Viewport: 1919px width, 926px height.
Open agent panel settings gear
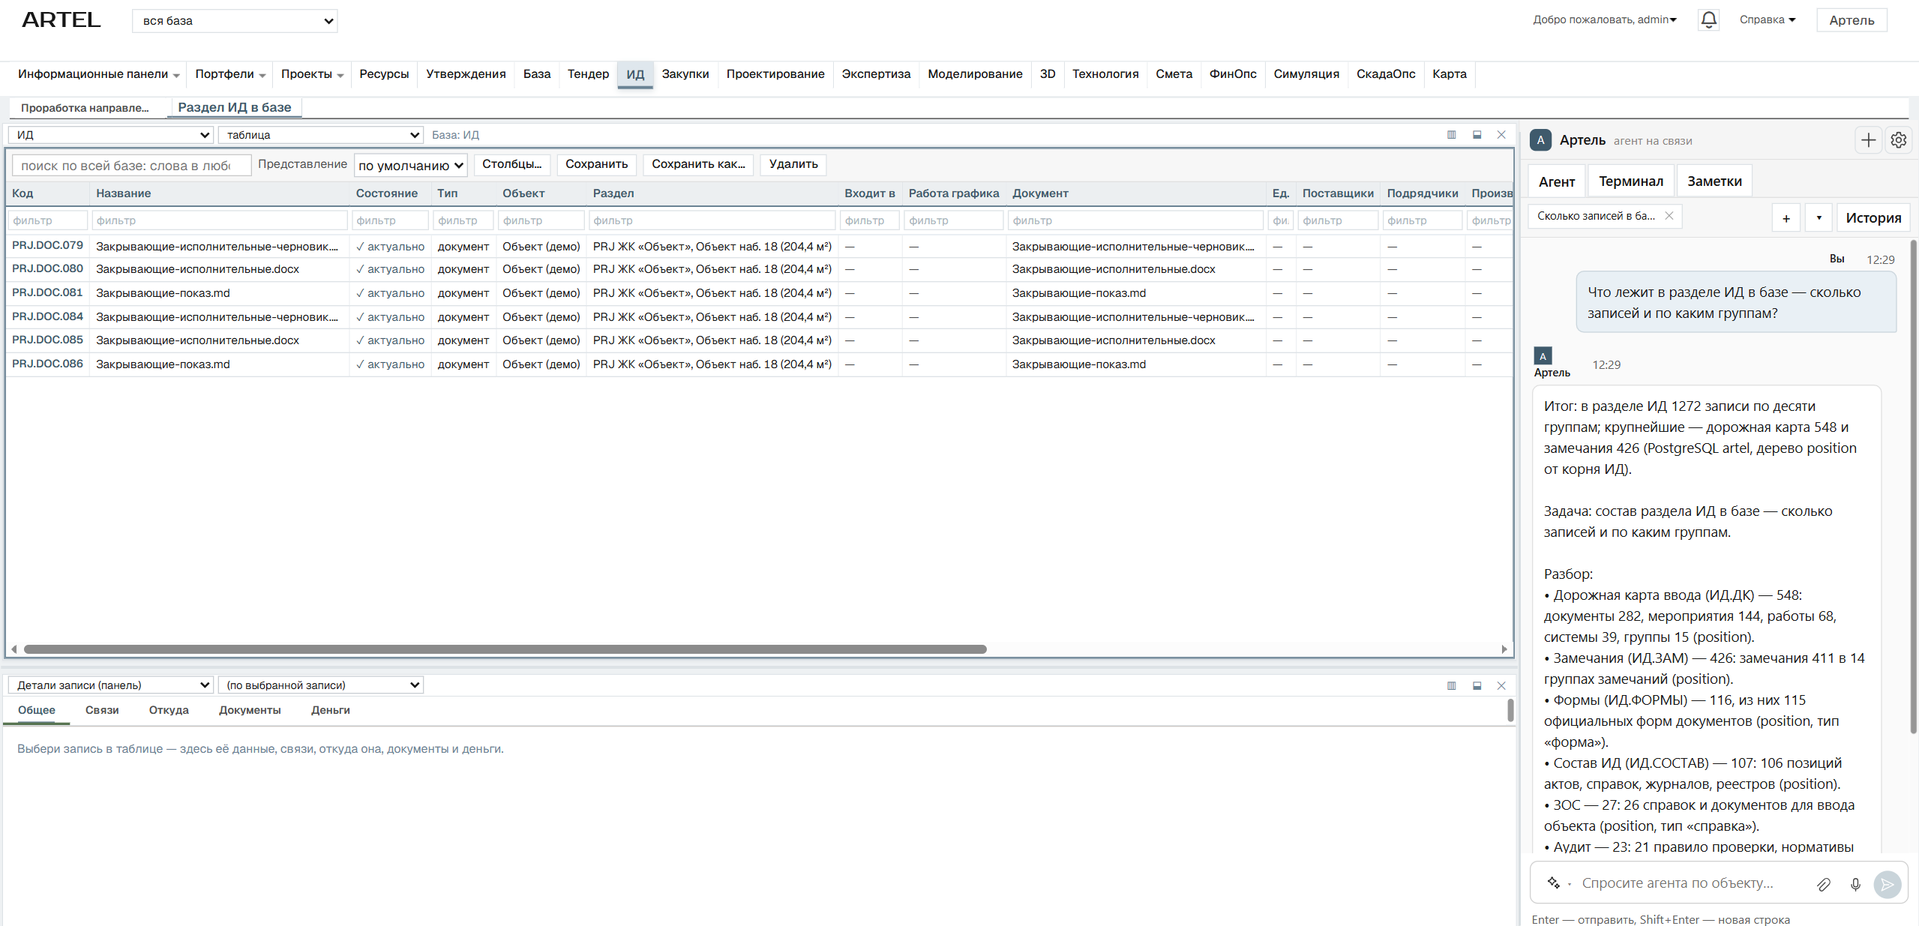1898,140
